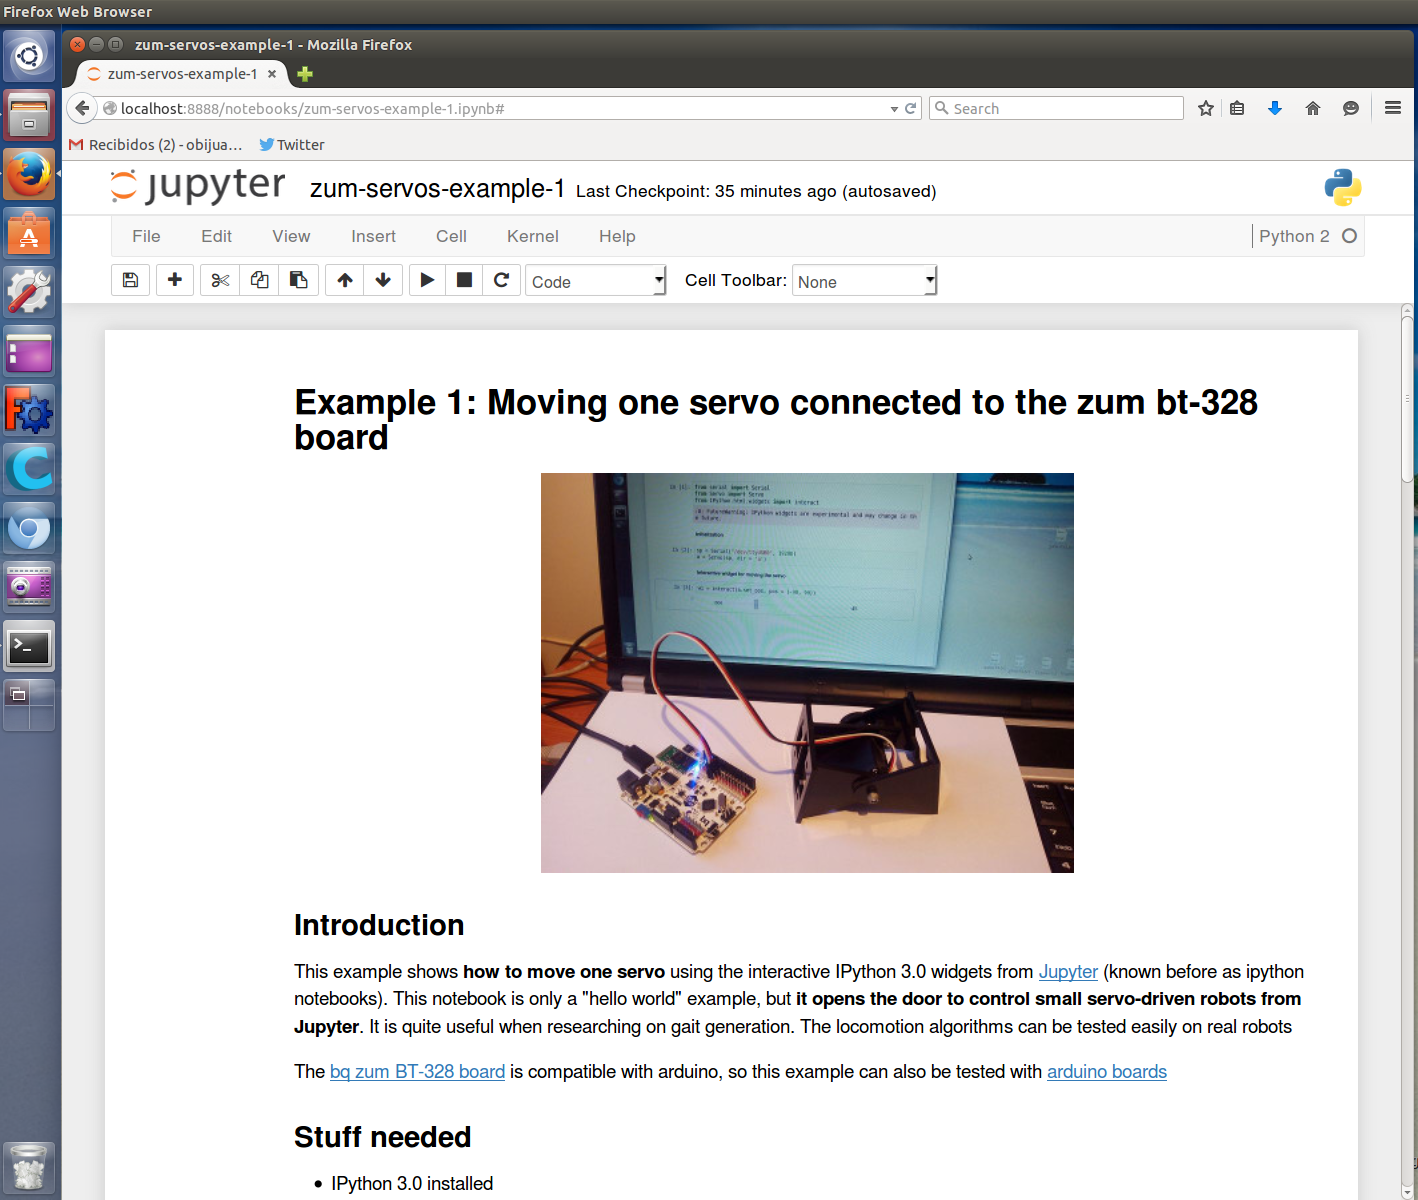The image size is (1418, 1200).
Task: Open the URL history dropdown arrow
Action: (894, 109)
